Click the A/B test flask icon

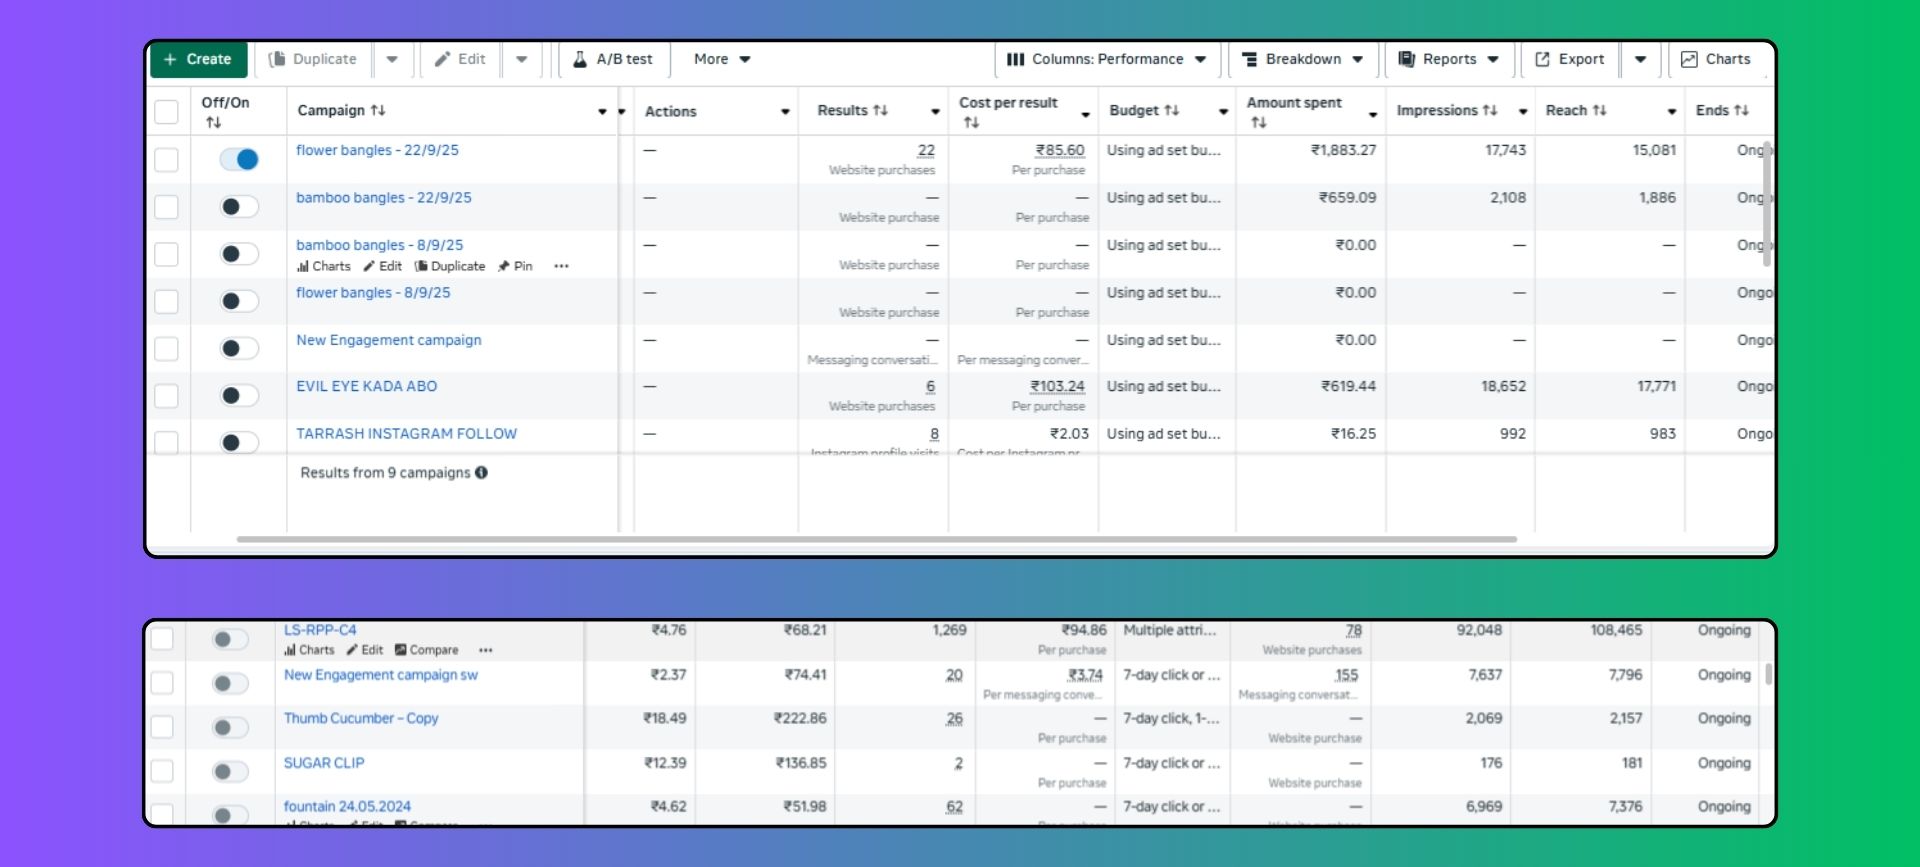(x=579, y=59)
